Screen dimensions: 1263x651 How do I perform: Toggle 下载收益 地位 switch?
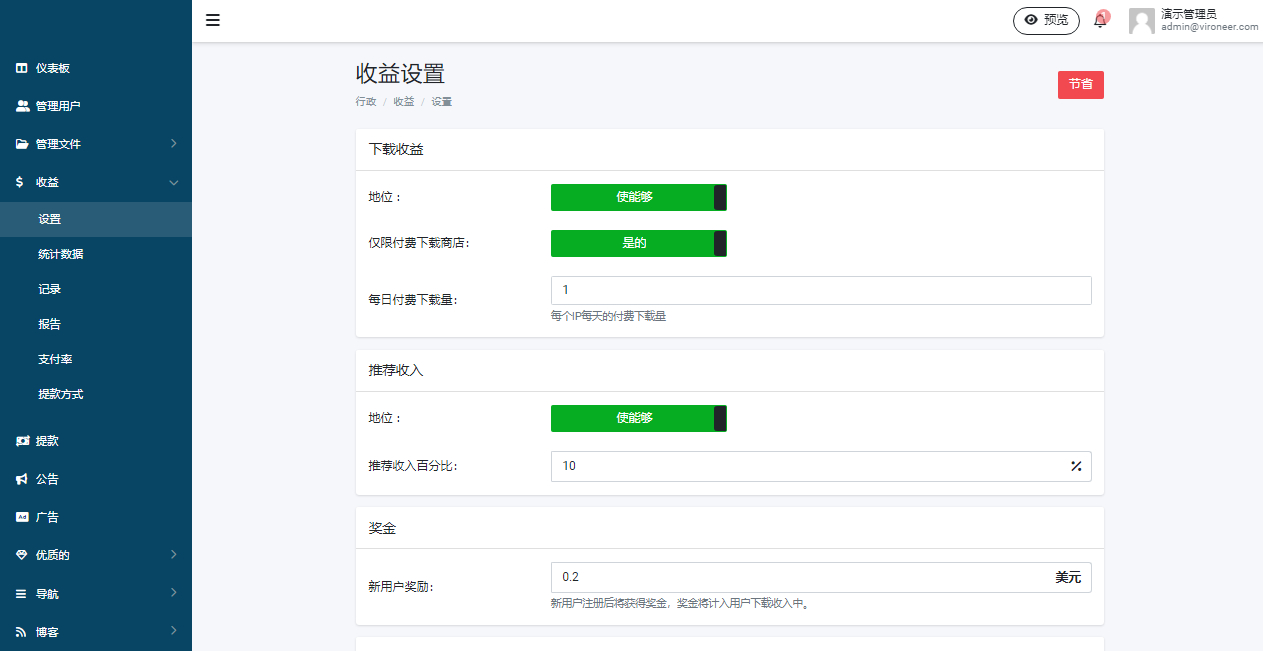click(638, 197)
